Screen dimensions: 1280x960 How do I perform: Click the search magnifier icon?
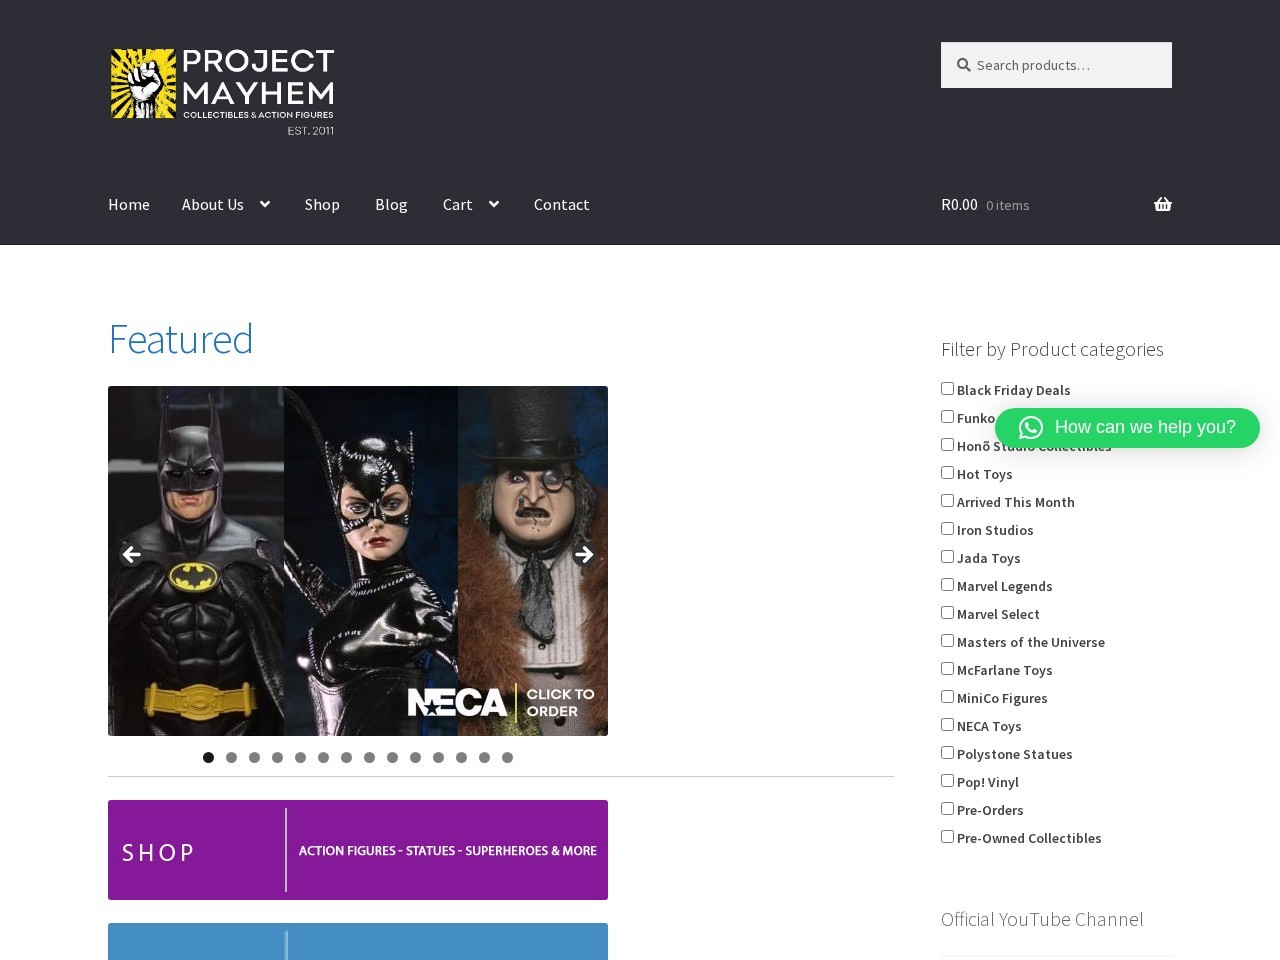point(963,65)
